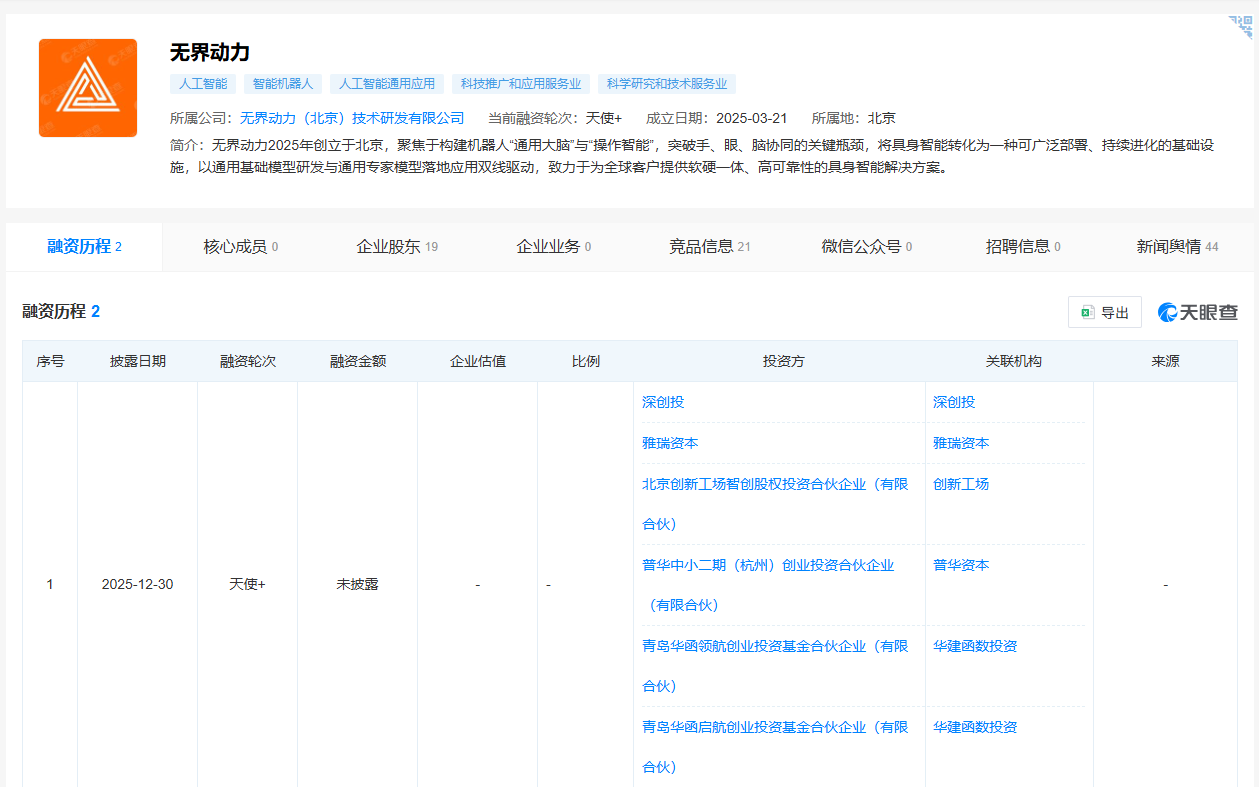Screen dimensions: 1259x787
Task: Select the 招聘信息 tab
Action: click(x=1022, y=247)
